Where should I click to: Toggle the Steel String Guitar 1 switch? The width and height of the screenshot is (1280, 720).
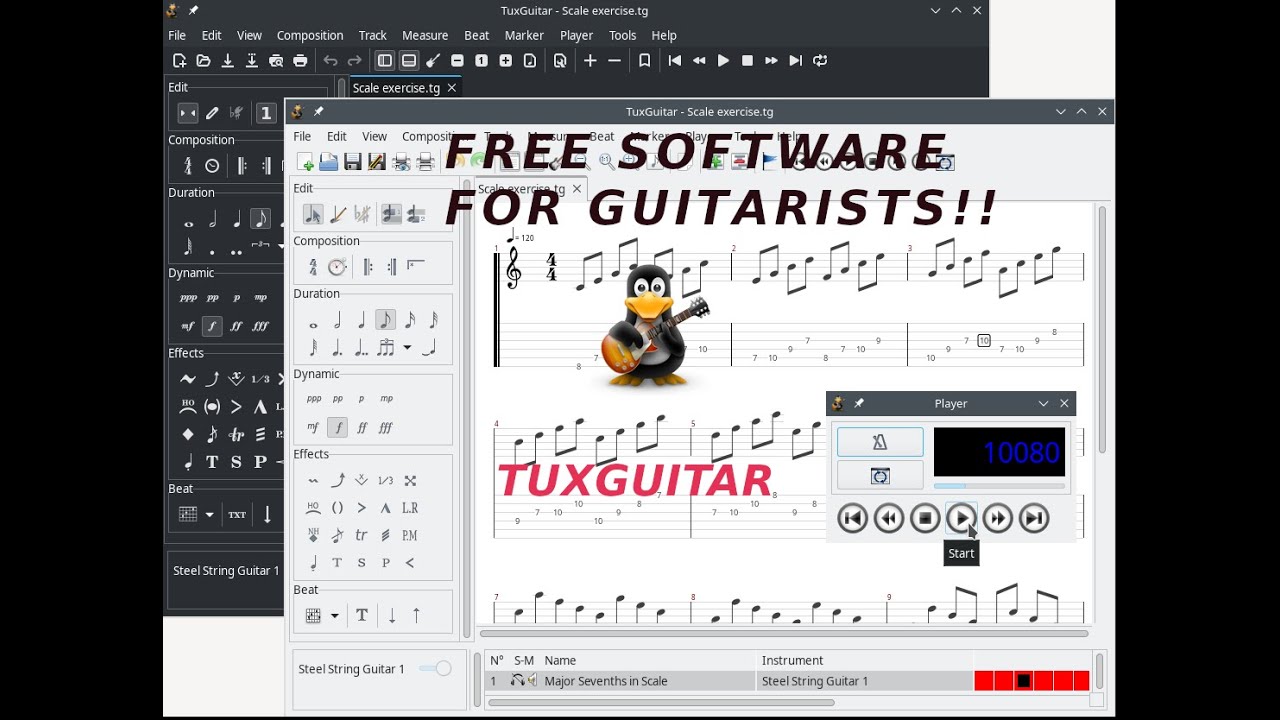tap(435, 668)
